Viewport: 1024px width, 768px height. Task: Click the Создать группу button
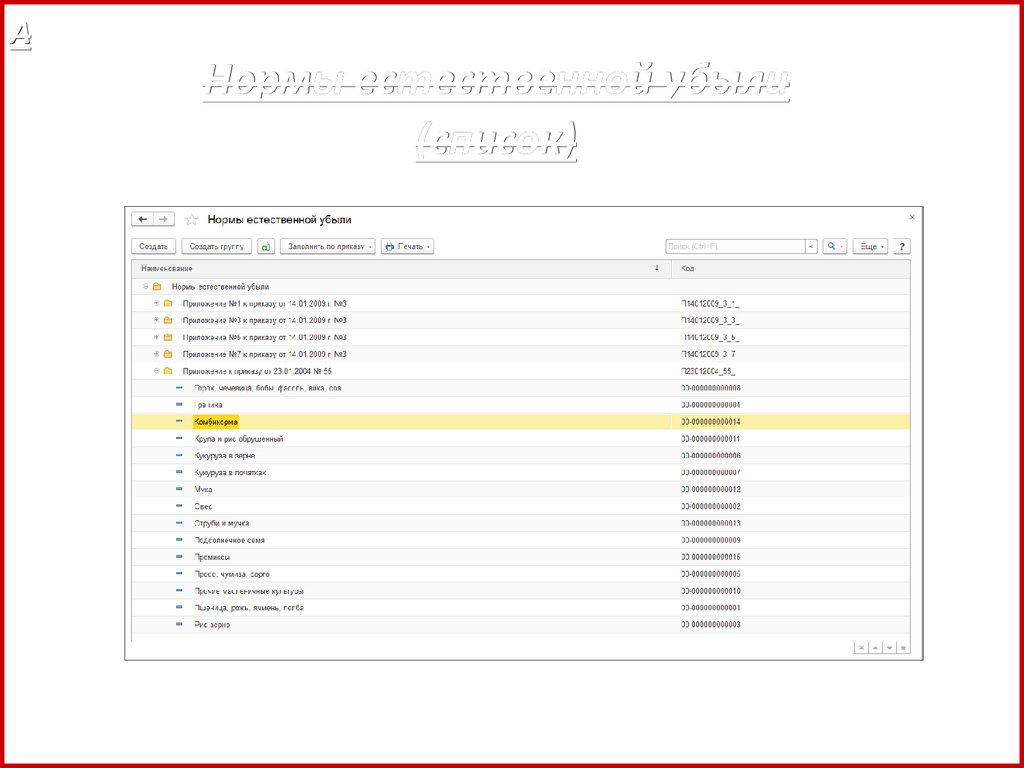pyautogui.click(x=216, y=246)
